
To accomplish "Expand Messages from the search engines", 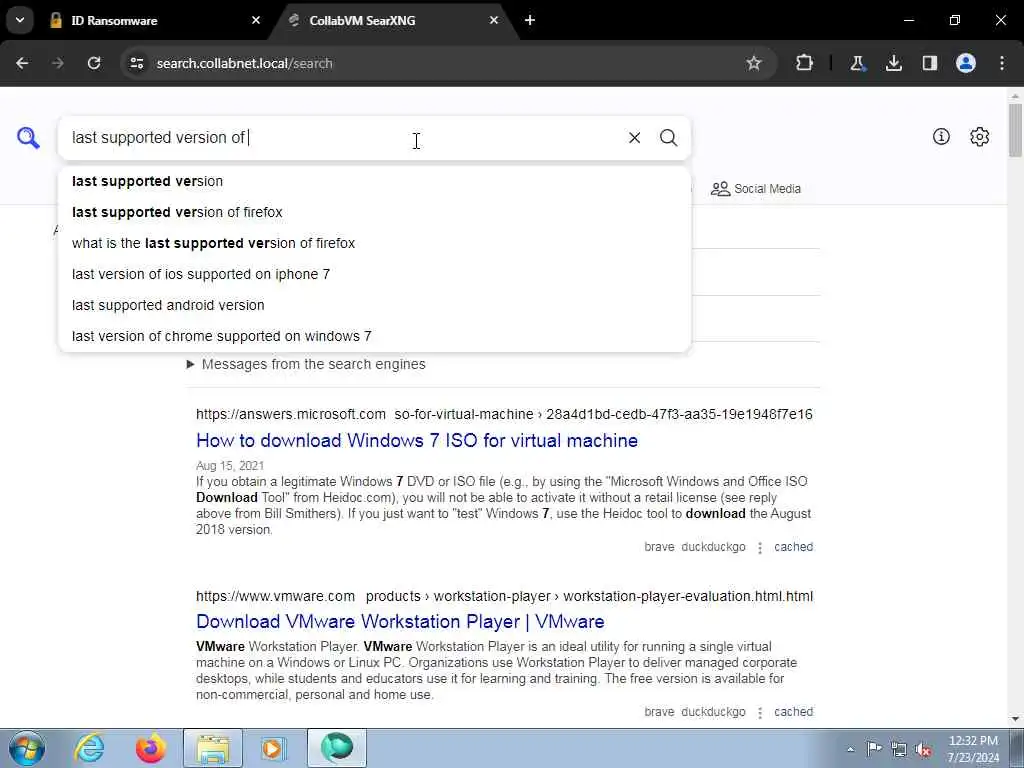I will (306, 364).
